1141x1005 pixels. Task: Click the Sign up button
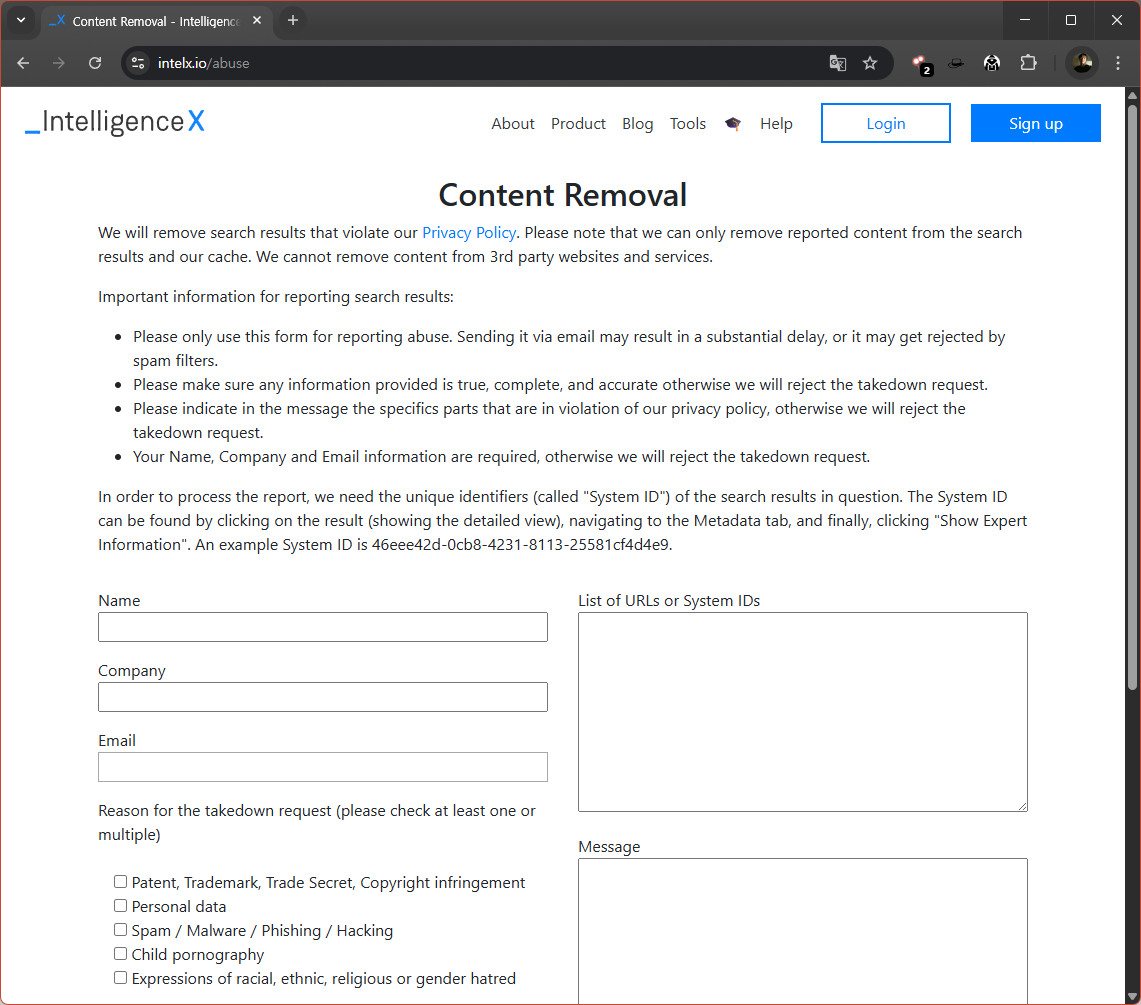1035,123
